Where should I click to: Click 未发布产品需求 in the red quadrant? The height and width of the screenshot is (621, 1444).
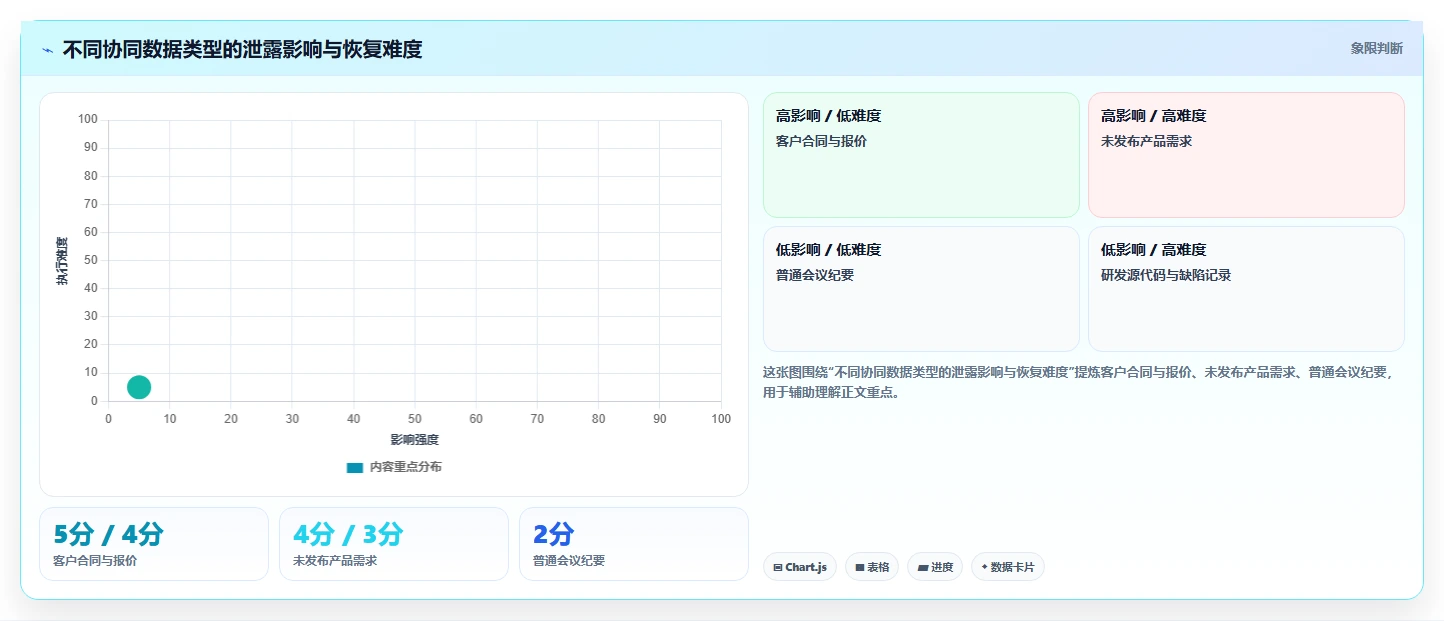coord(1146,141)
